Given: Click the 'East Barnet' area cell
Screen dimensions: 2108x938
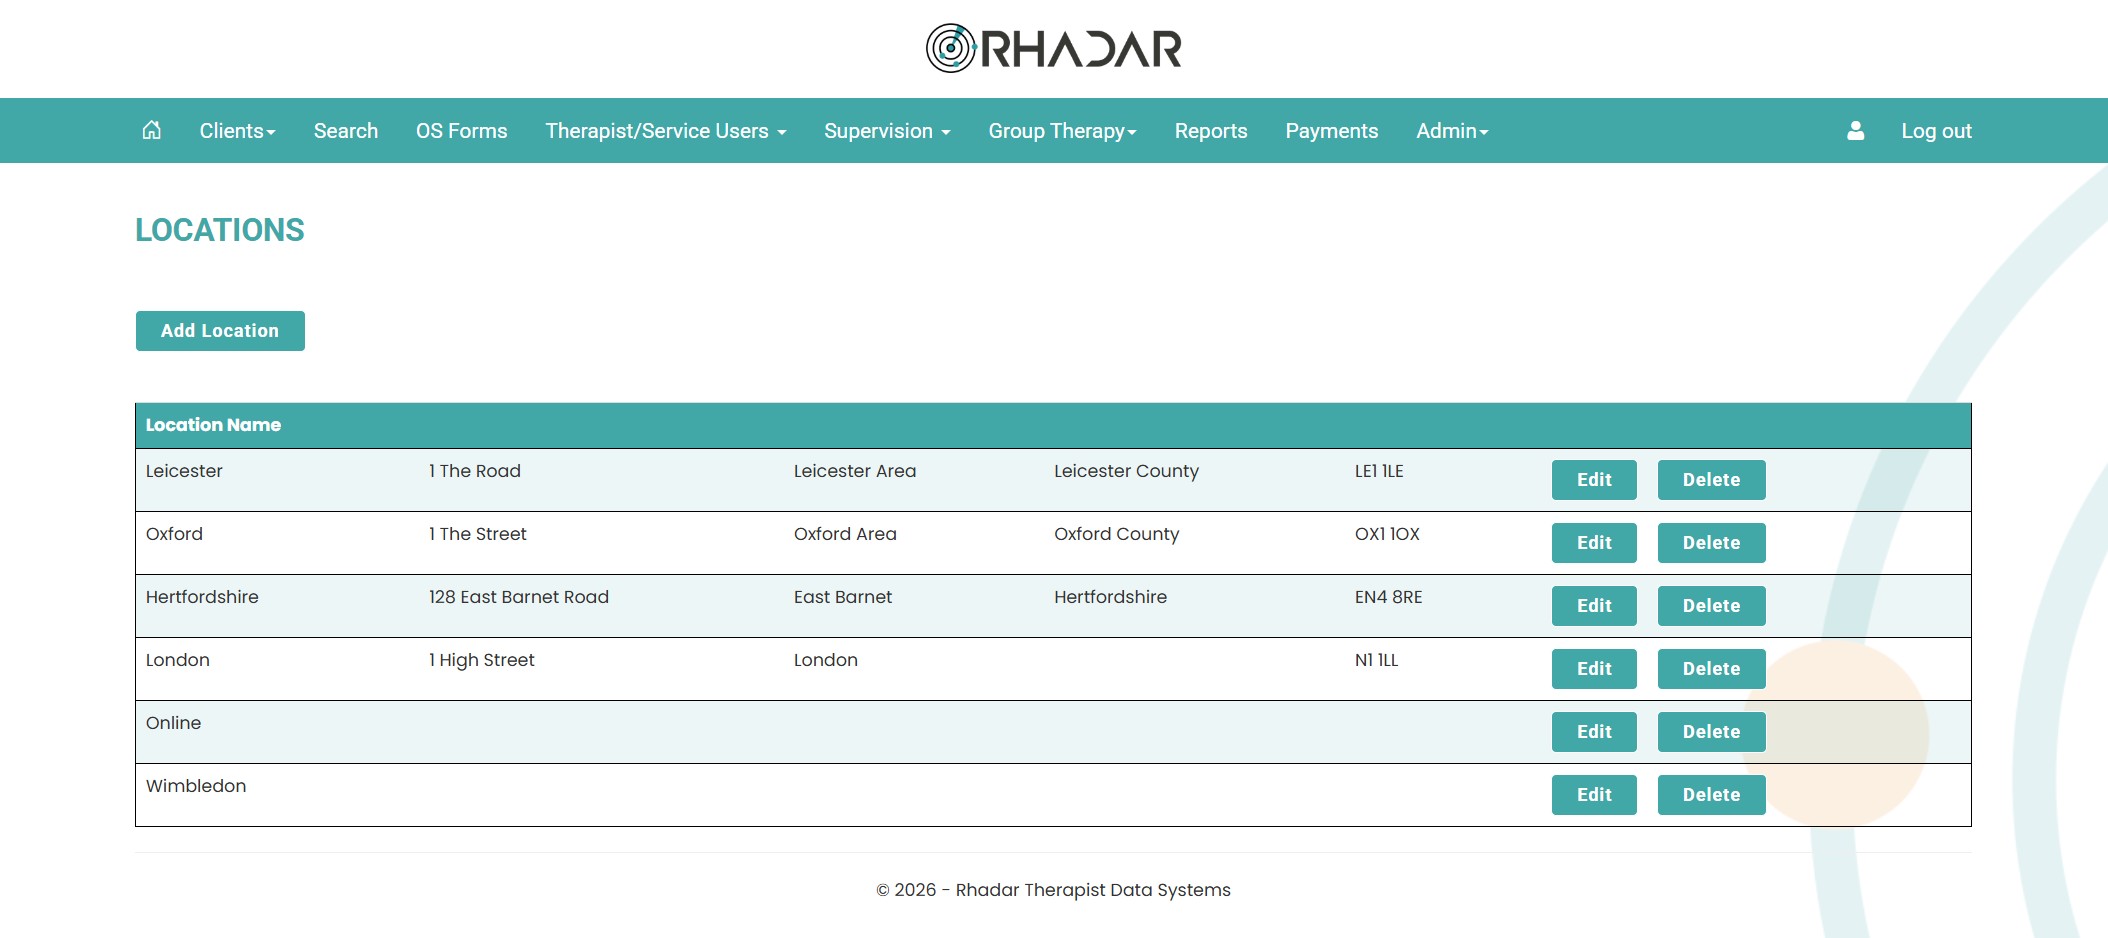Looking at the screenshot, I should (843, 597).
